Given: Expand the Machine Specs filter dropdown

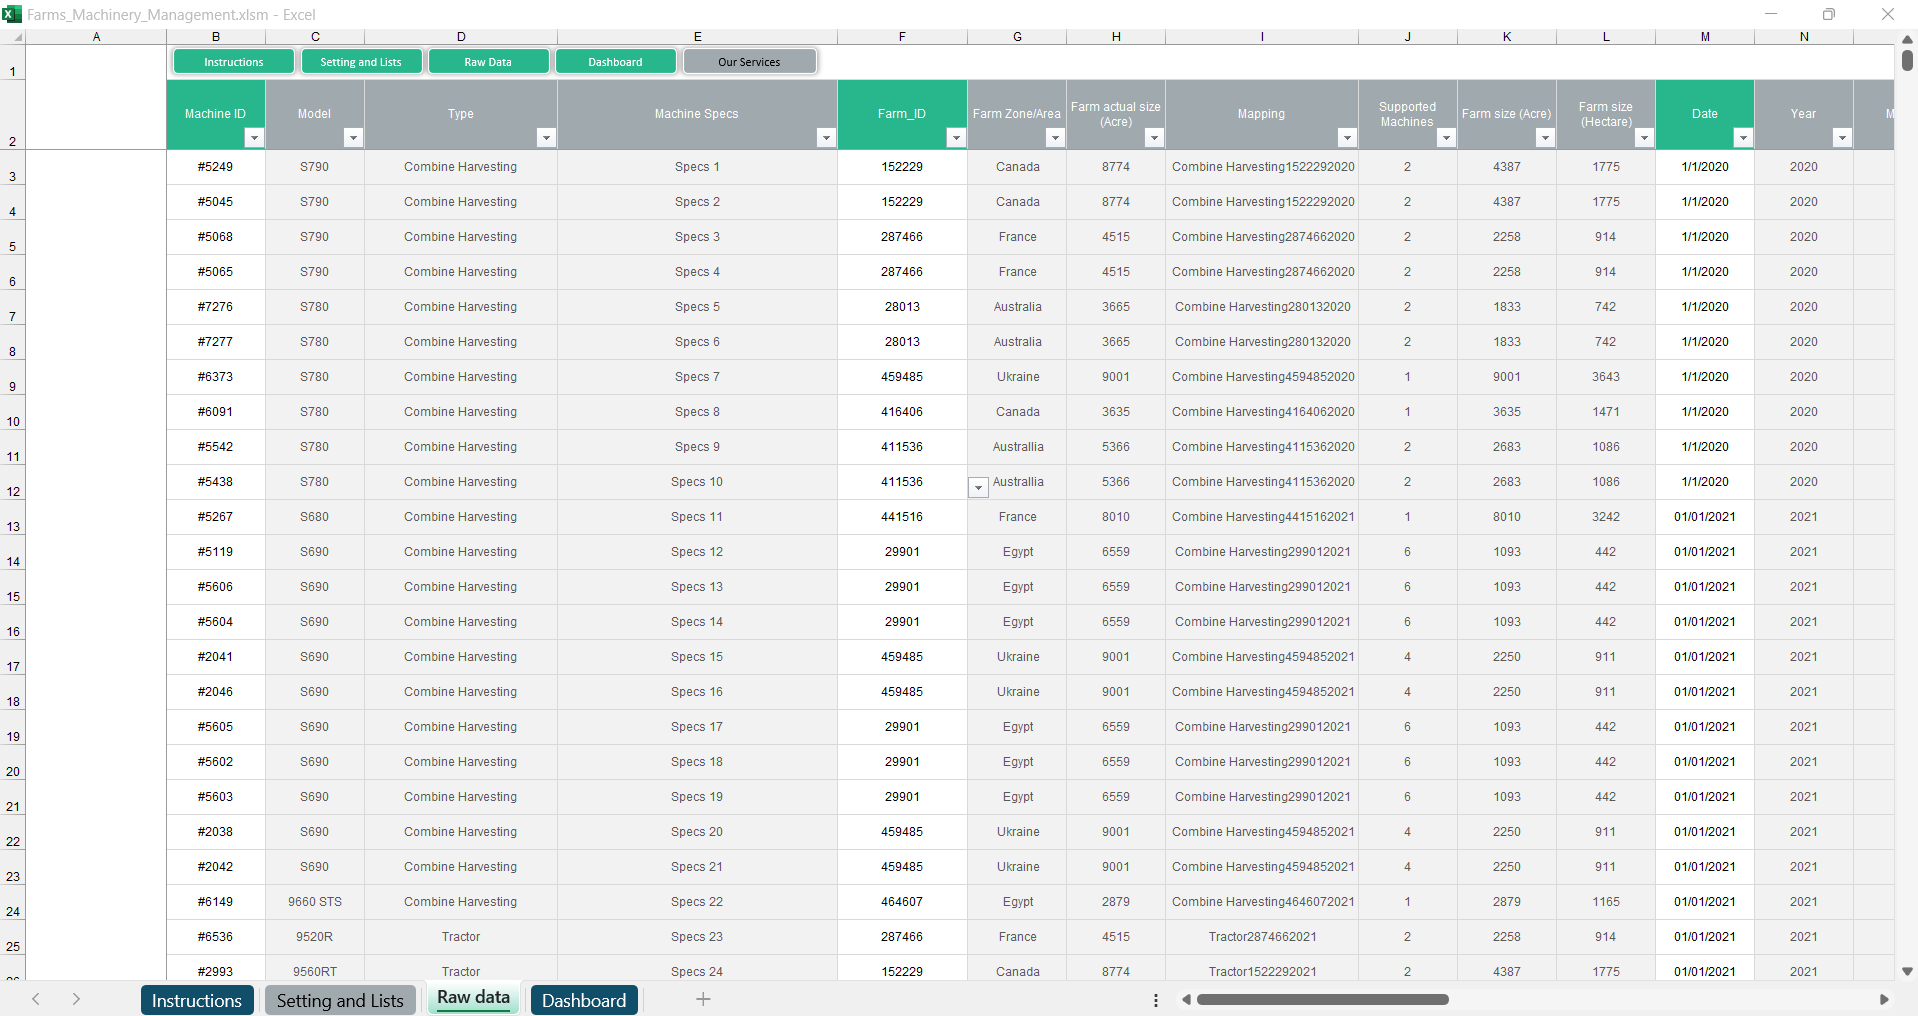Looking at the screenshot, I should (x=826, y=138).
